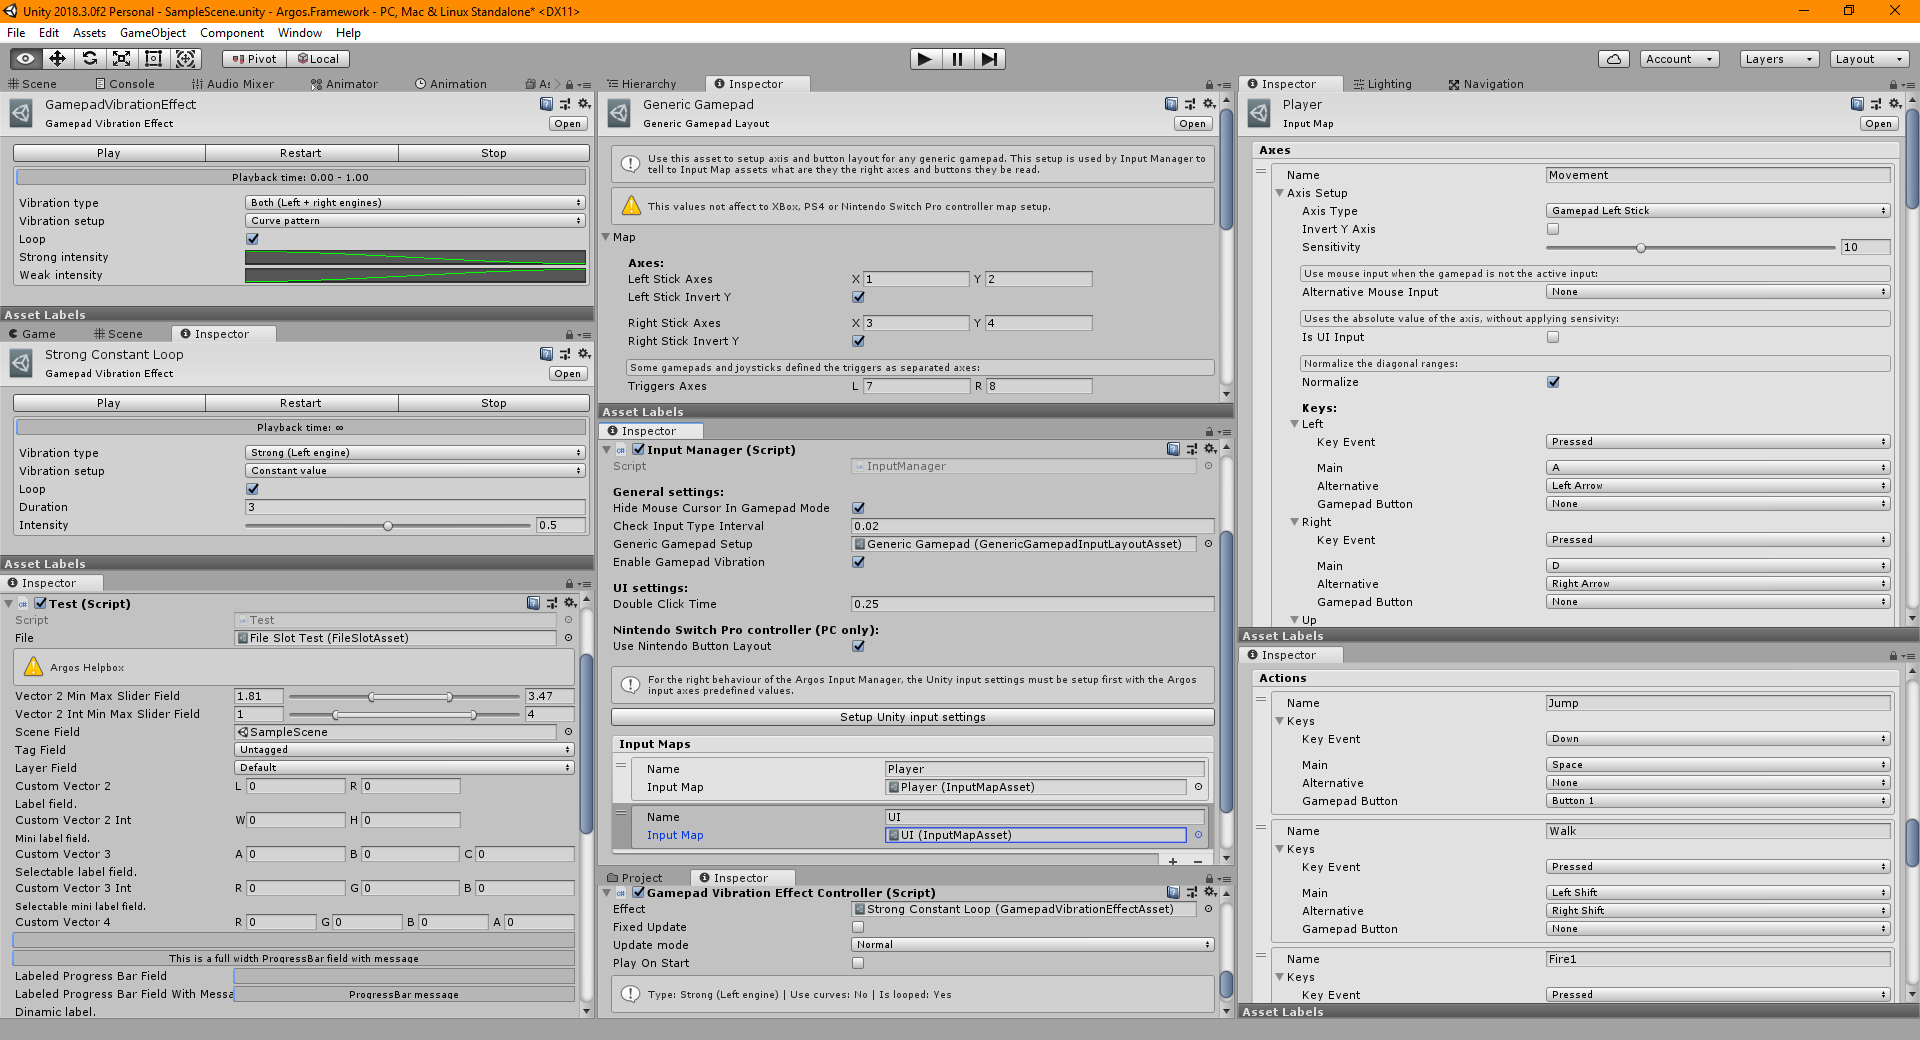Toggle Pivot mode in the toolbar
The image size is (1920, 1040).
253,58
